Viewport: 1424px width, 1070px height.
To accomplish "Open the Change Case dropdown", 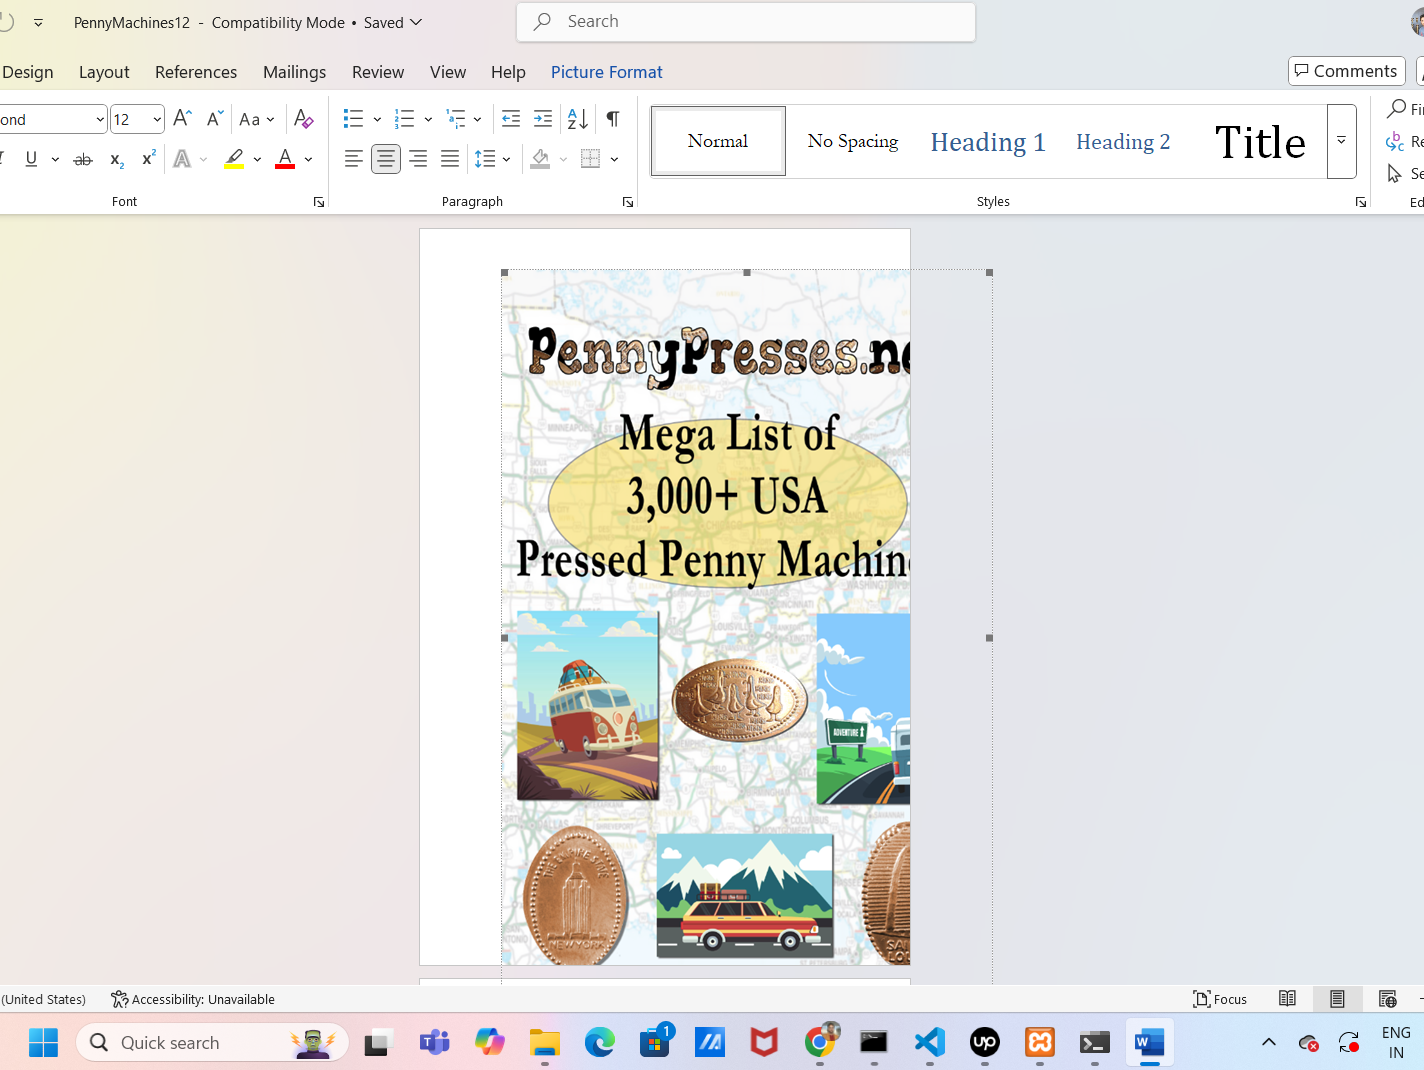I will coord(257,119).
